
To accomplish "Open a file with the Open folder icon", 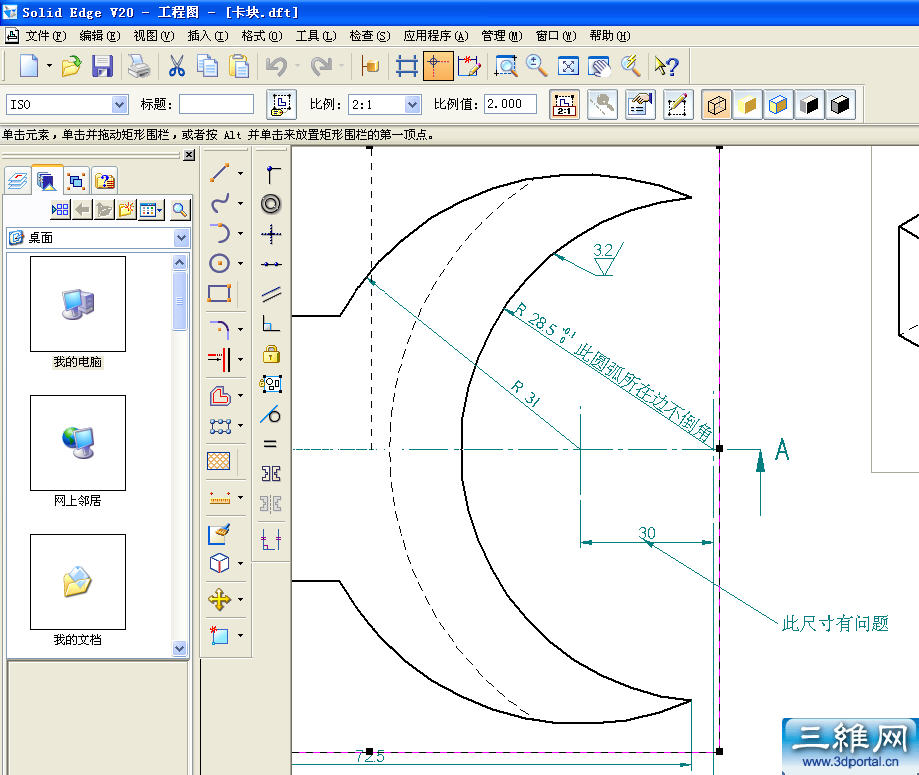I will pyautogui.click(x=72, y=66).
